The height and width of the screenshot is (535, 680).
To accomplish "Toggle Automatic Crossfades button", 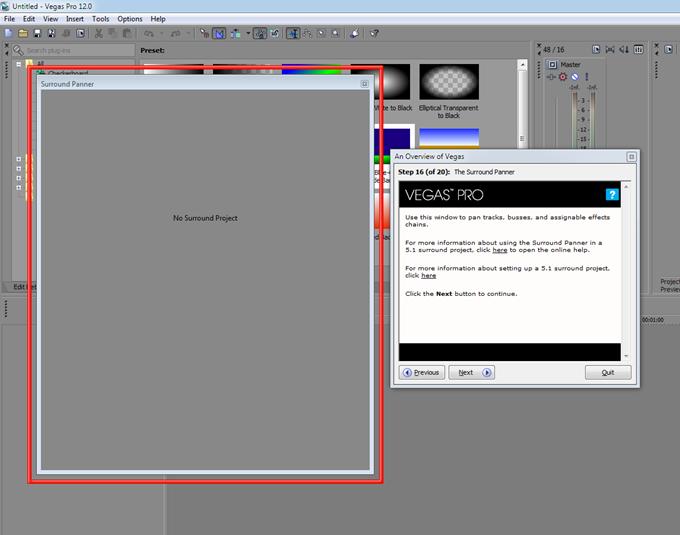I will (x=219, y=33).
